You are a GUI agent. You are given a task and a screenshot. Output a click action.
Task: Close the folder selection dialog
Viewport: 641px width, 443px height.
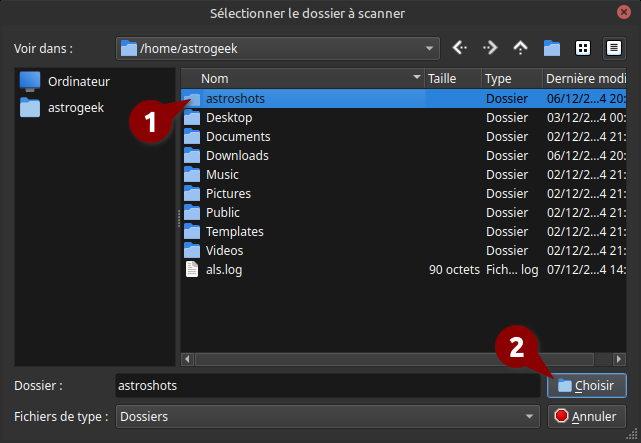[624, 12]
